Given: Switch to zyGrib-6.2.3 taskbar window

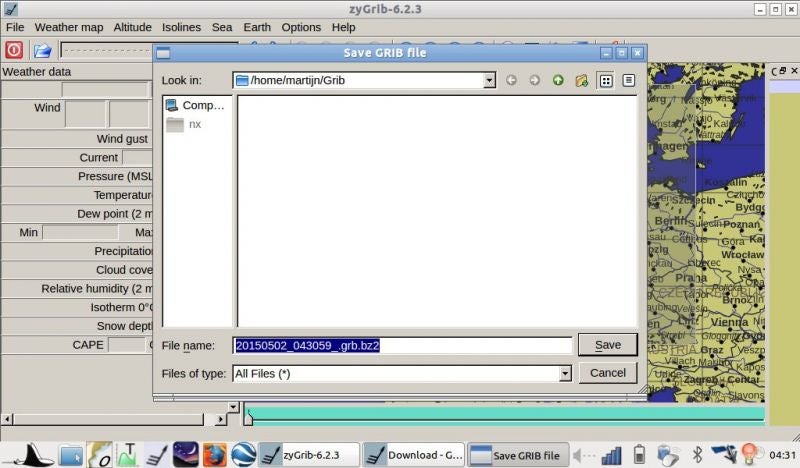Looking at the screenshot, I should pyautogui.click(x=309, y=455).
